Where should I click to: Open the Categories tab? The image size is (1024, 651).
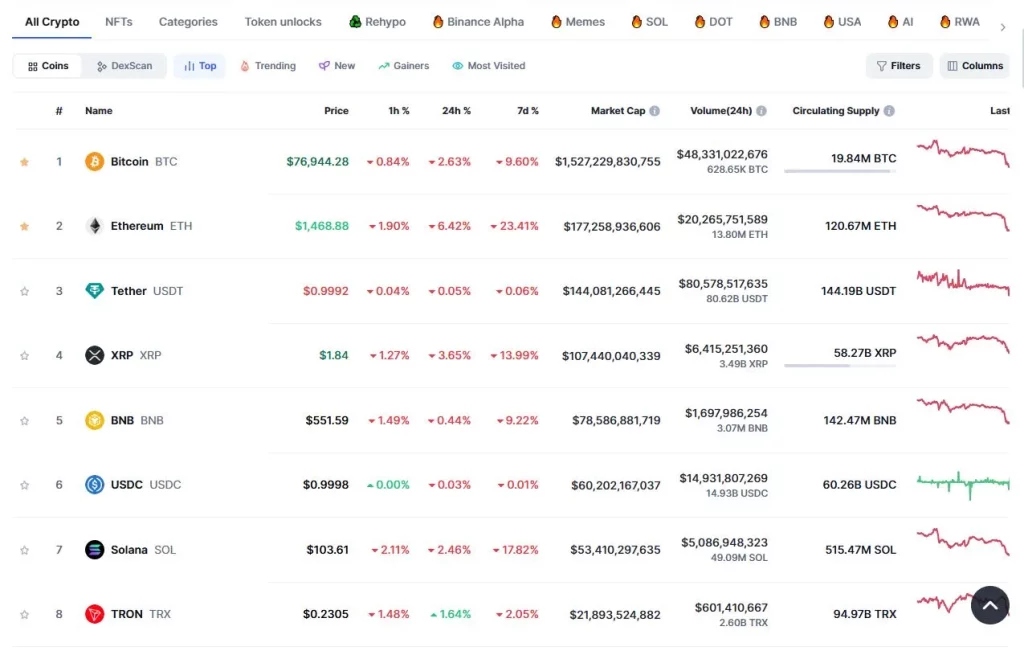[188, 22]
